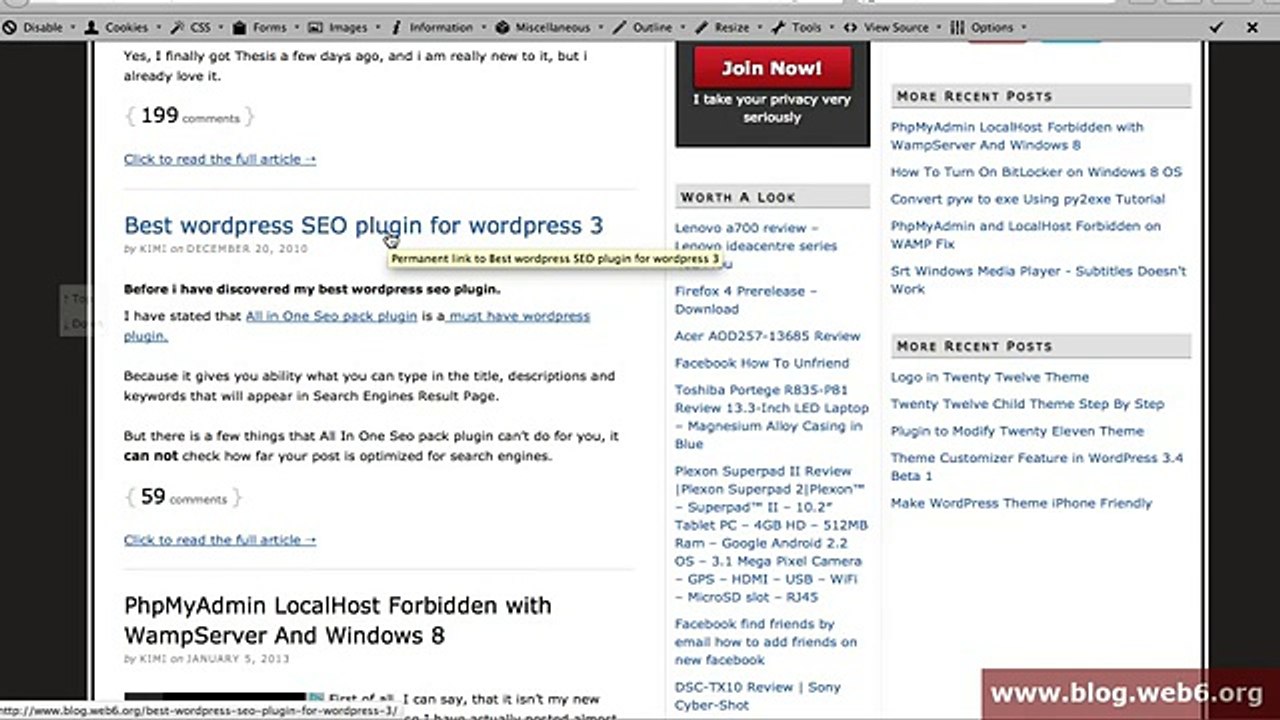The height and width of the screenshot is (720, 1280).
Task: Open DSC-TX10 Review Sony Cyber-Shot link
Action: click(x=757, y=696)
